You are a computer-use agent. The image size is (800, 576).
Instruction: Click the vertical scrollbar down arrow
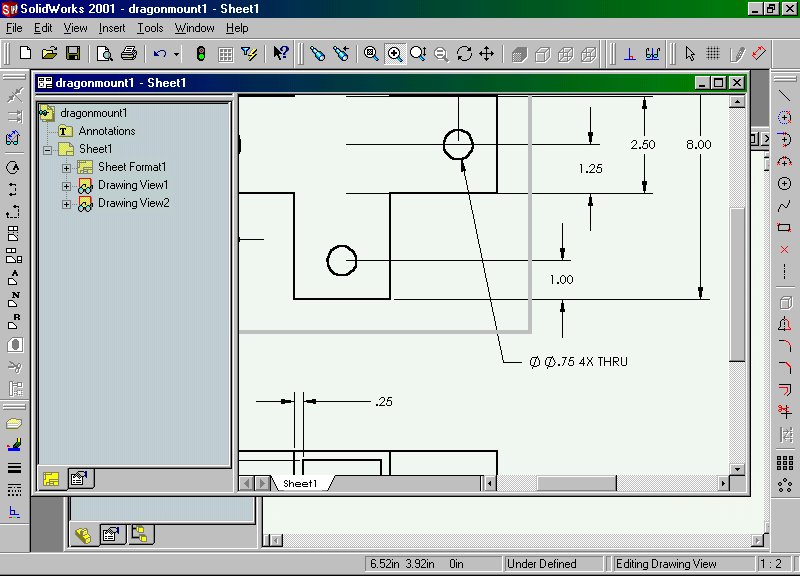coord(738,468)
